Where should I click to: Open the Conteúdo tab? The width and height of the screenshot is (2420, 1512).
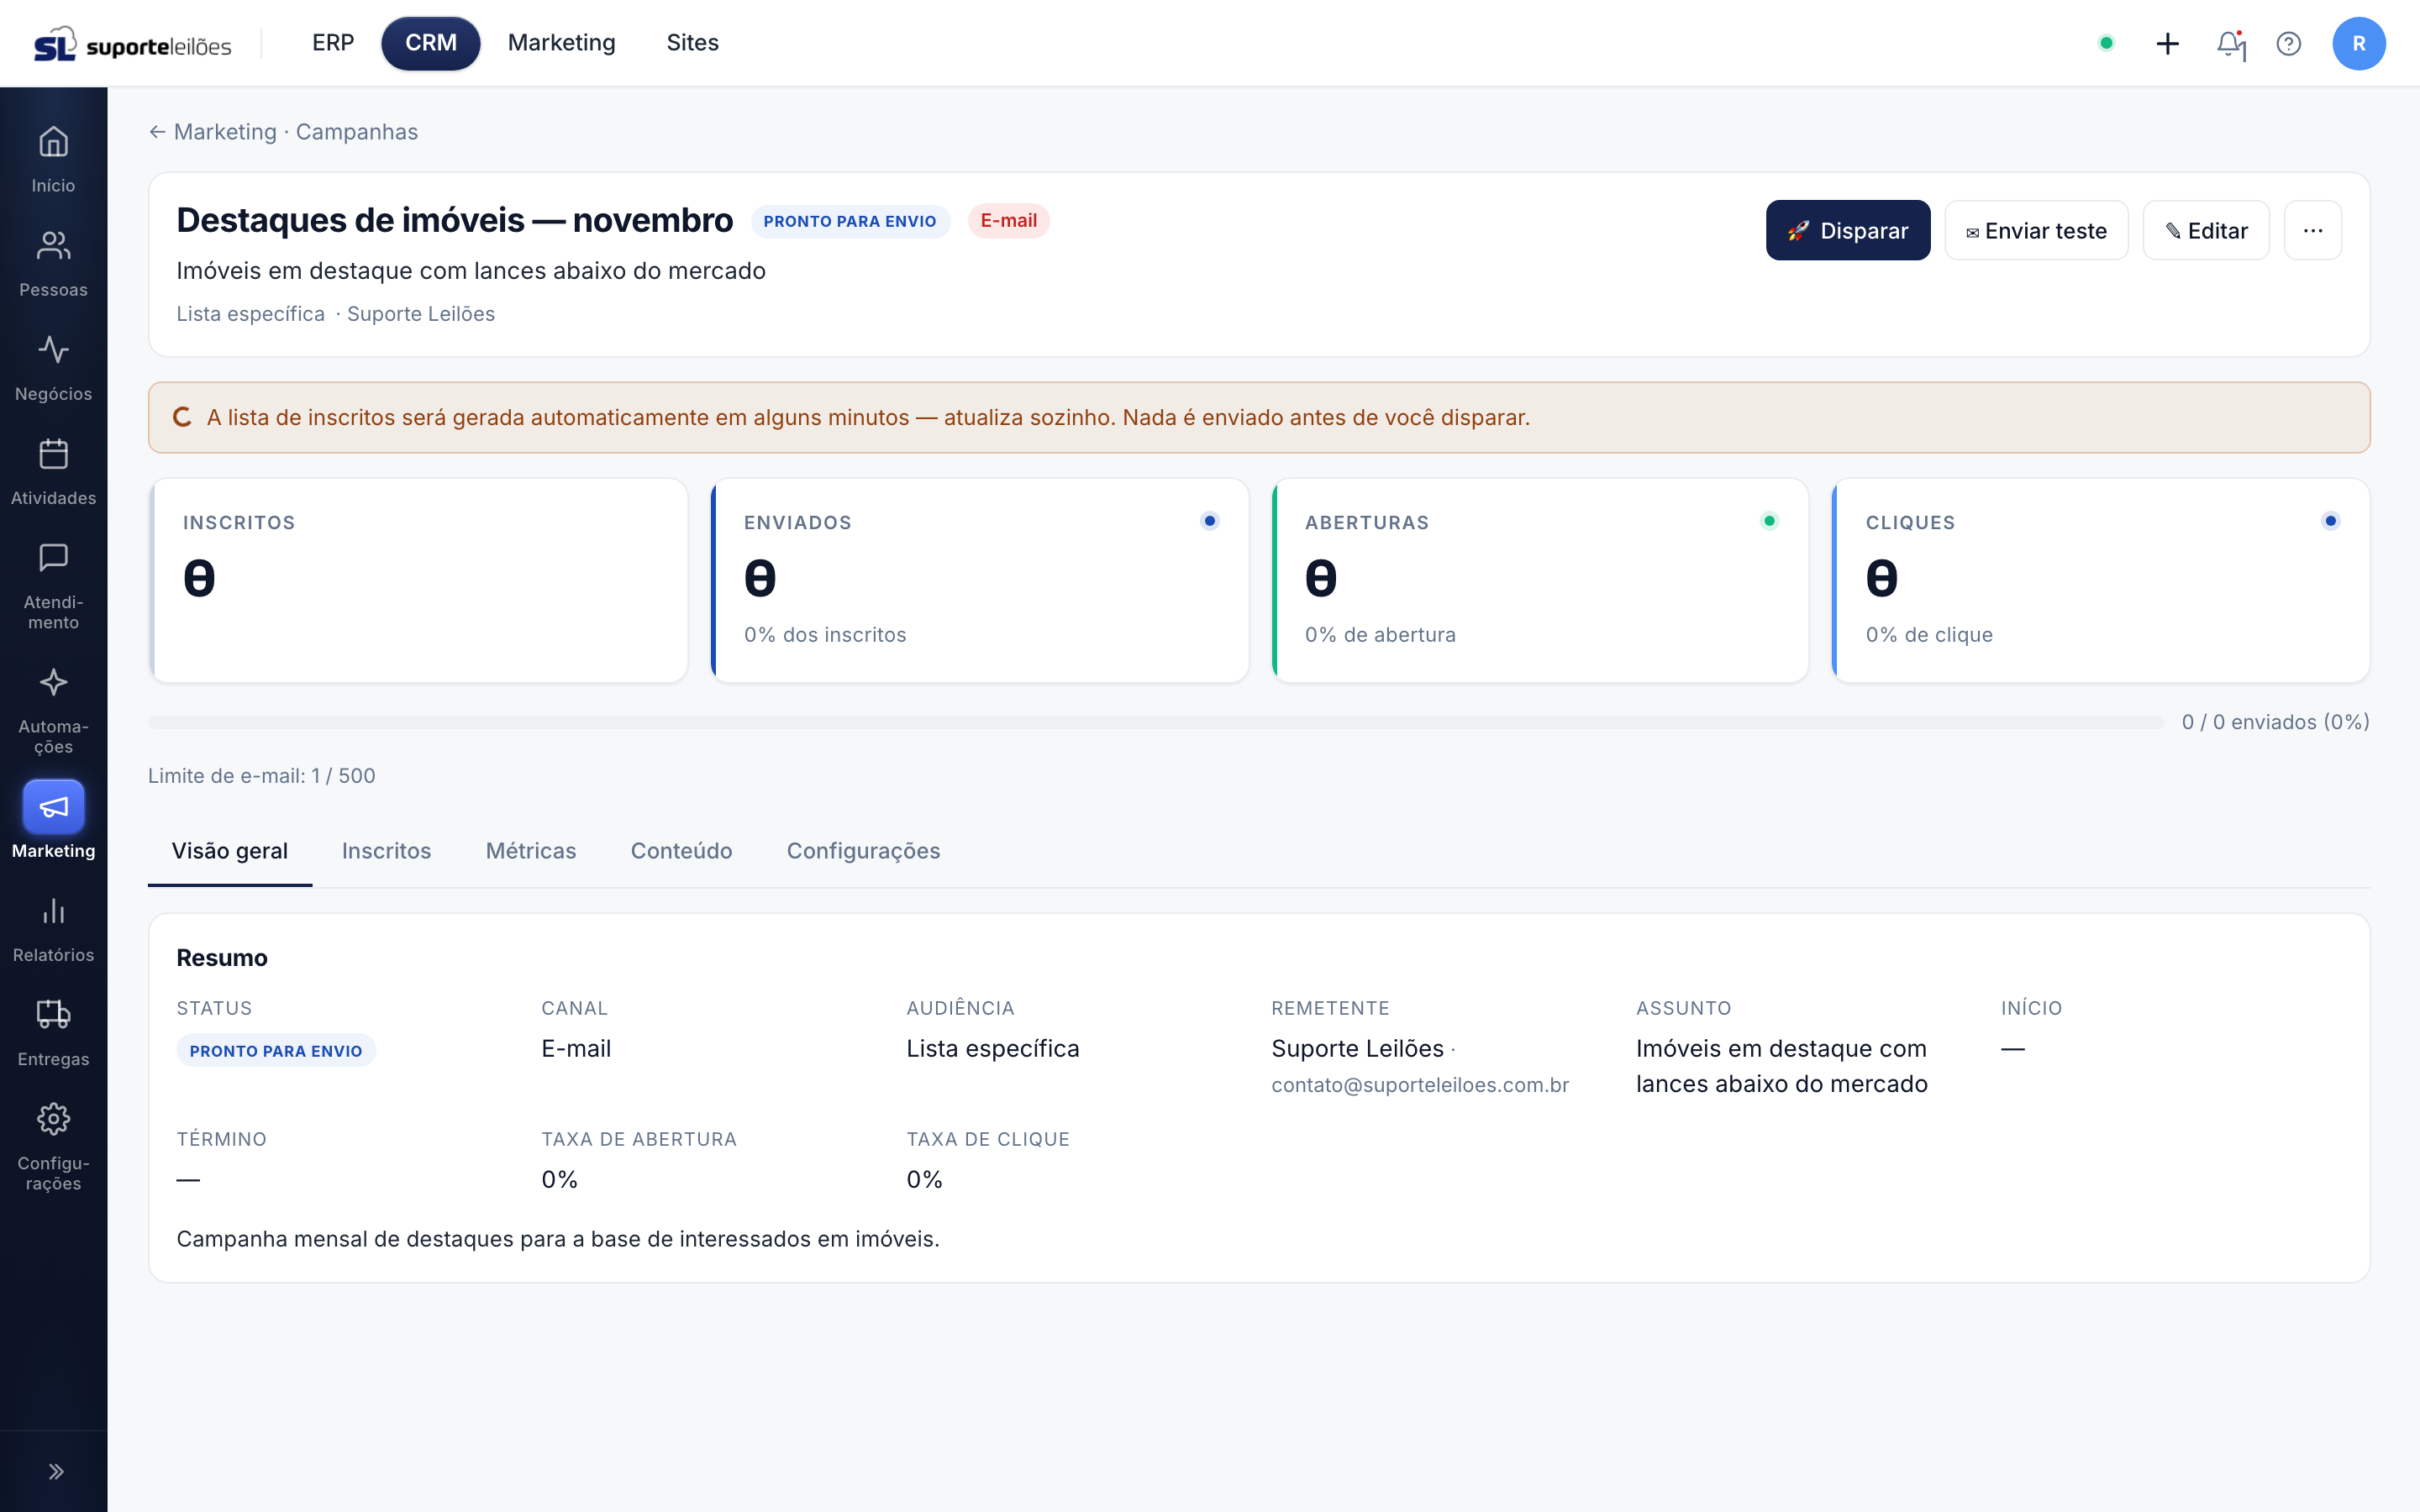tap(681, 851)
